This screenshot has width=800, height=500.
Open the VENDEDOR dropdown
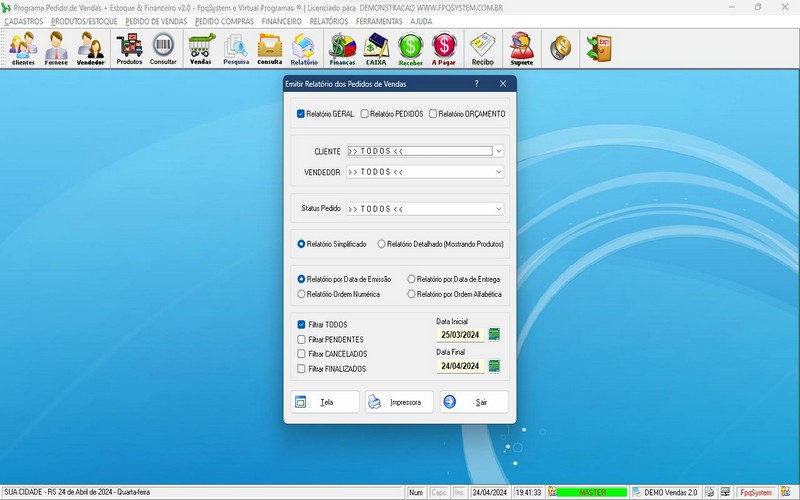(498, 172)
